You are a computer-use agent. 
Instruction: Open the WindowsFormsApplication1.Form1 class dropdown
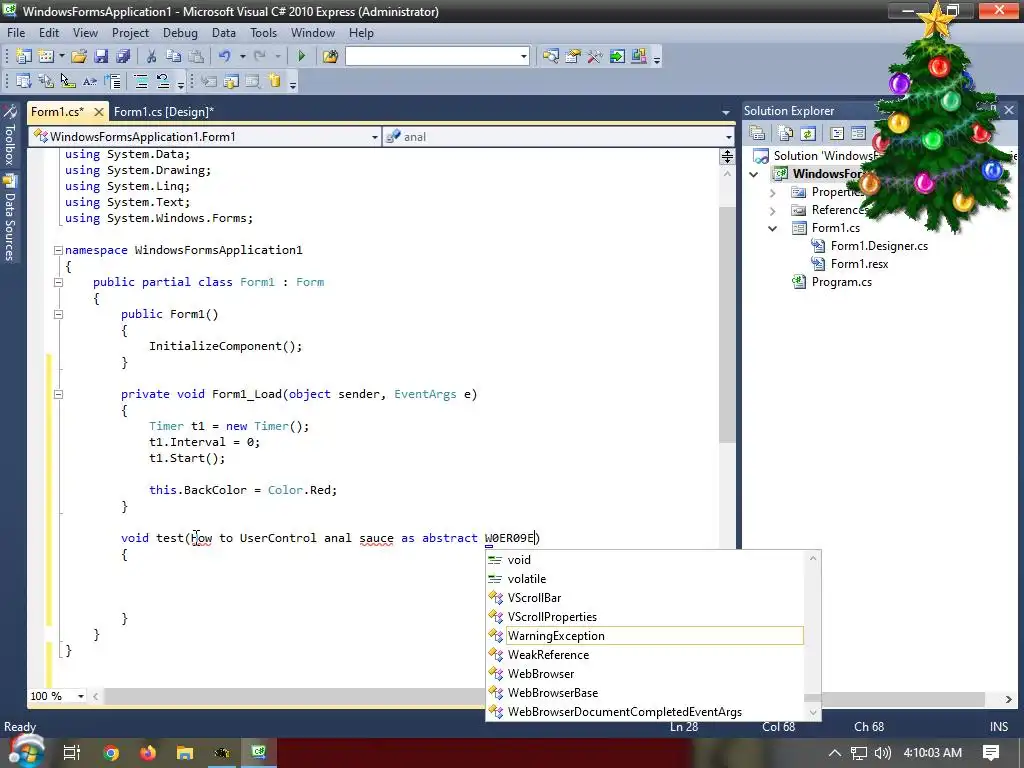tap(374, 137)
